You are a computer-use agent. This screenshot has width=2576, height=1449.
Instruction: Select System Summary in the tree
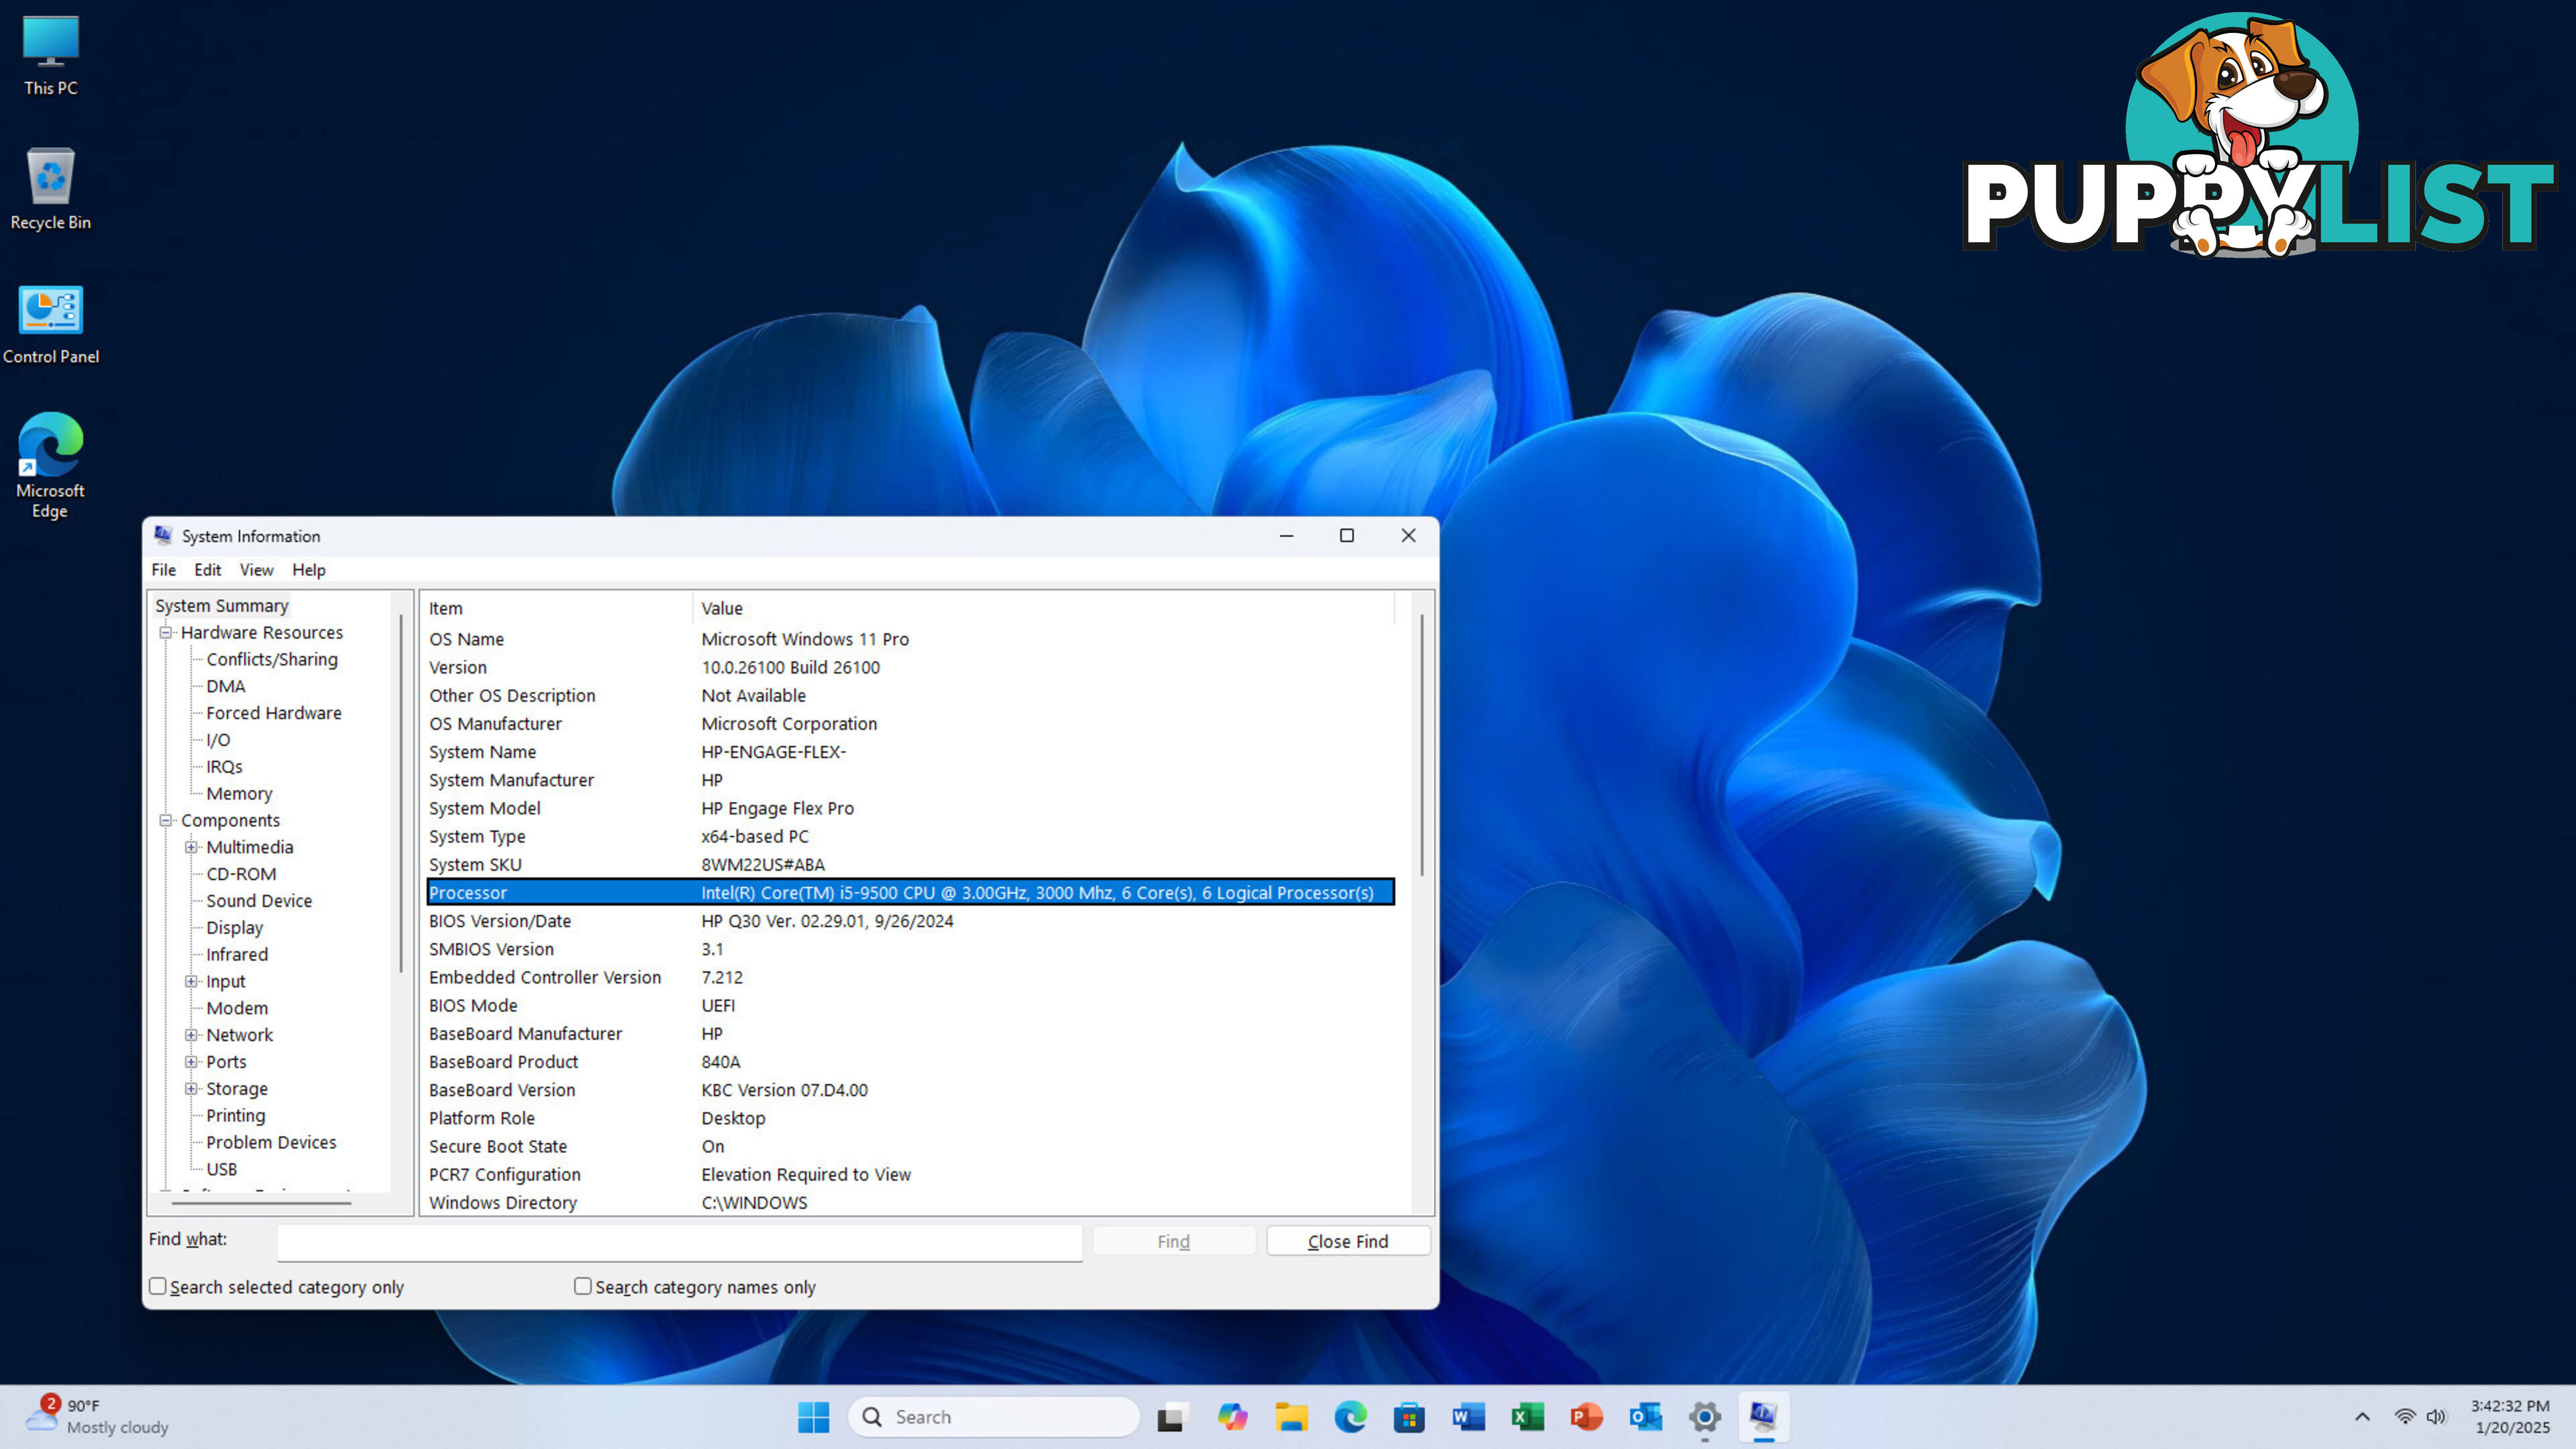221,605
